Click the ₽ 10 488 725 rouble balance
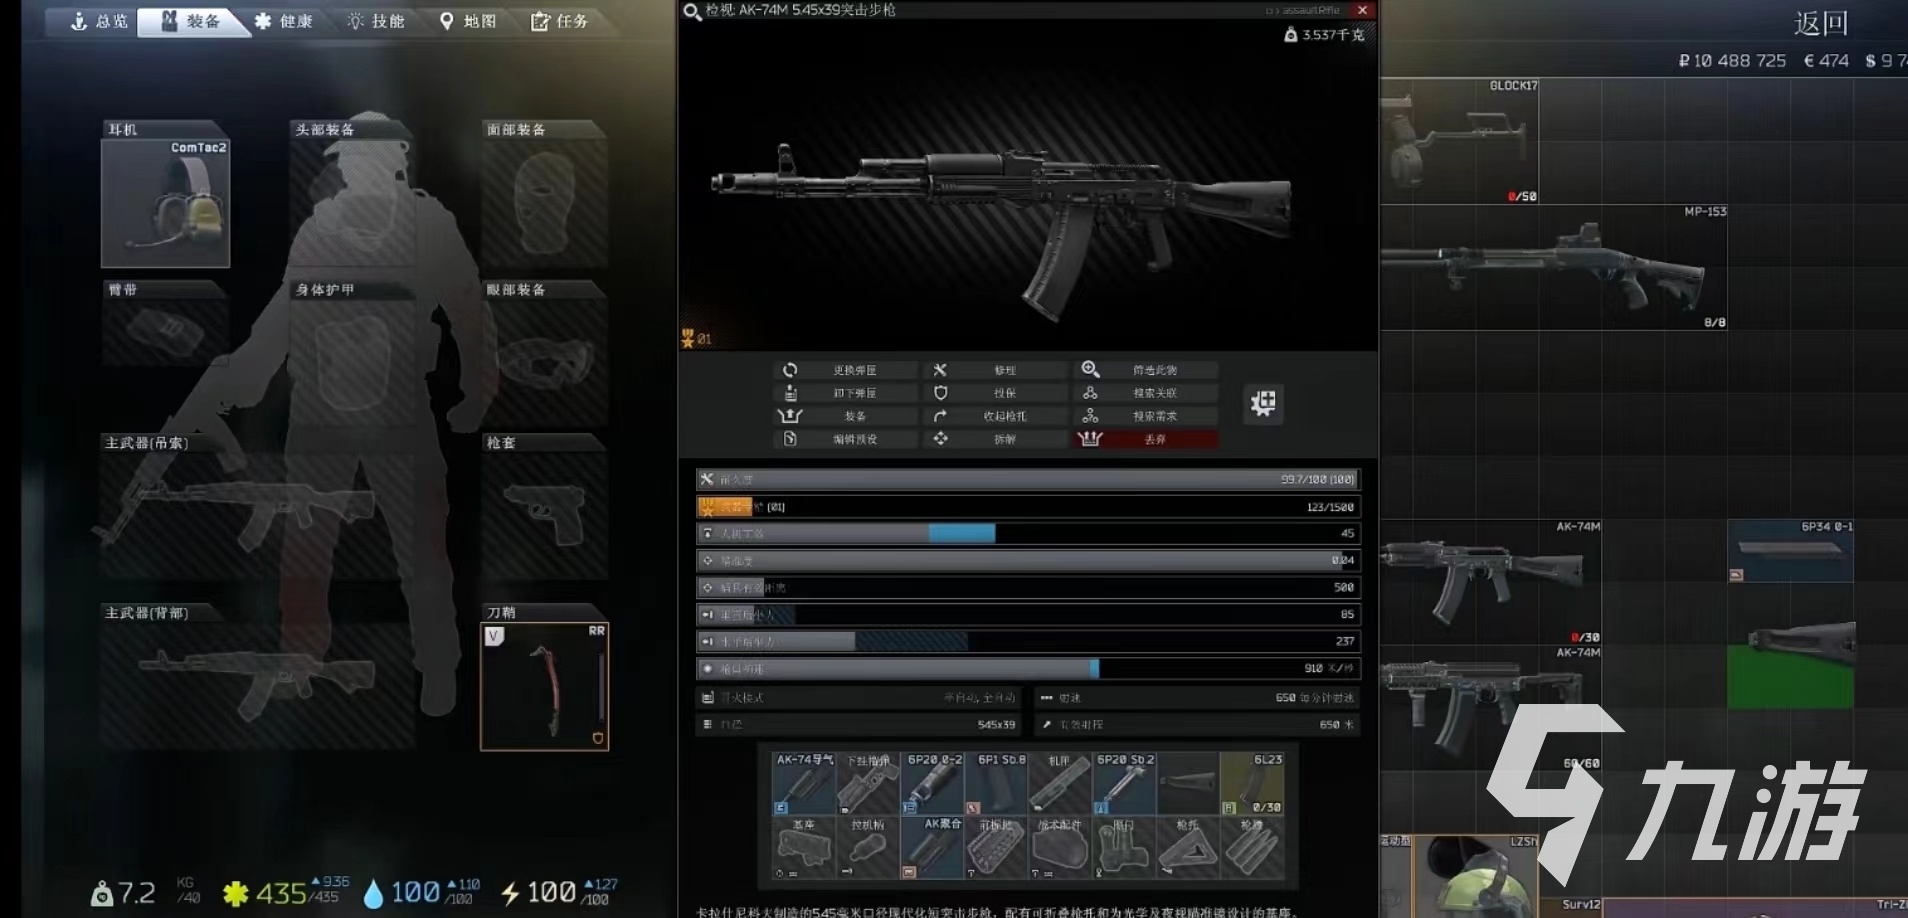Viewport: 1908px width, 918px height. coord(1732,61)
